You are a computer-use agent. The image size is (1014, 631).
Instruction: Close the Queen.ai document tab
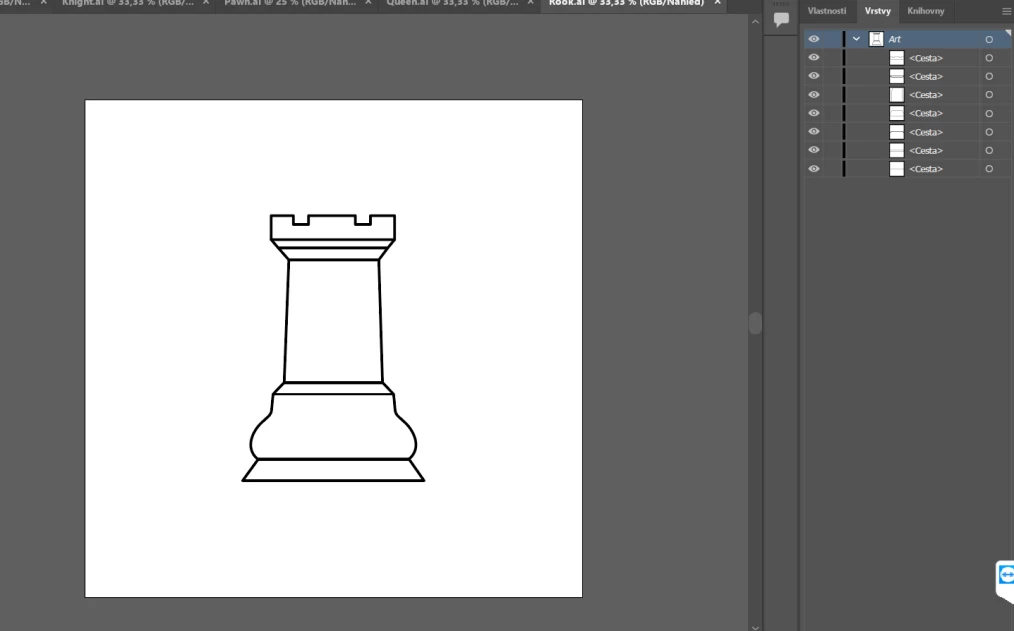(530, 3)
